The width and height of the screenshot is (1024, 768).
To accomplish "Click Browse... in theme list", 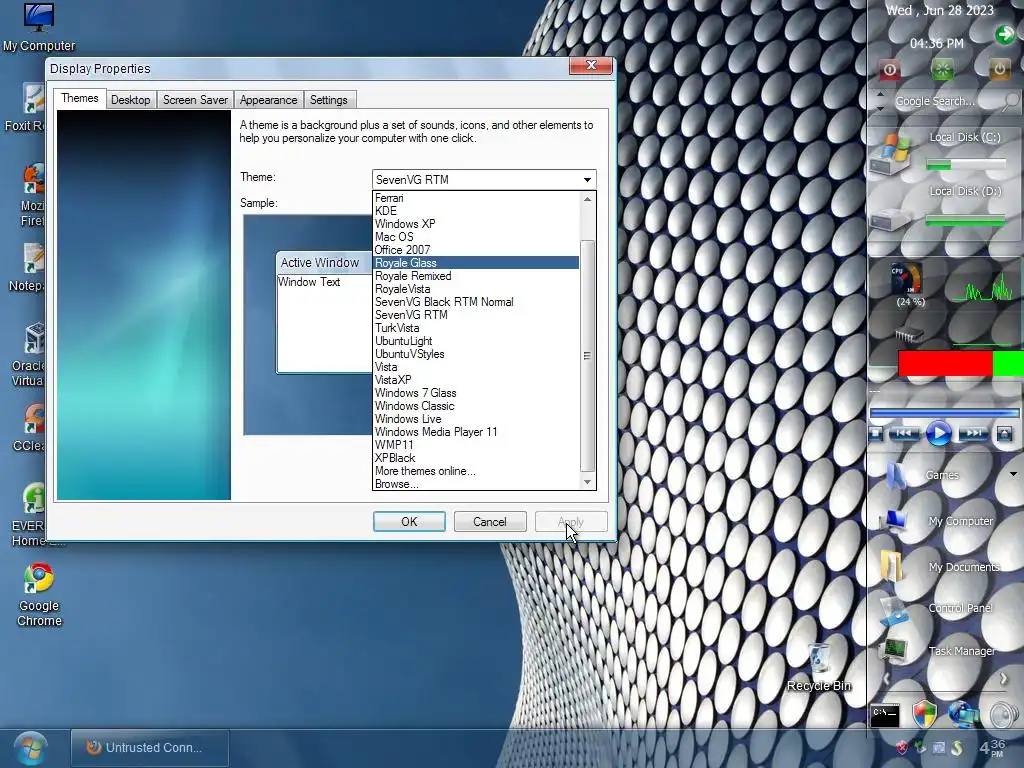I will (x=476, y=484).
